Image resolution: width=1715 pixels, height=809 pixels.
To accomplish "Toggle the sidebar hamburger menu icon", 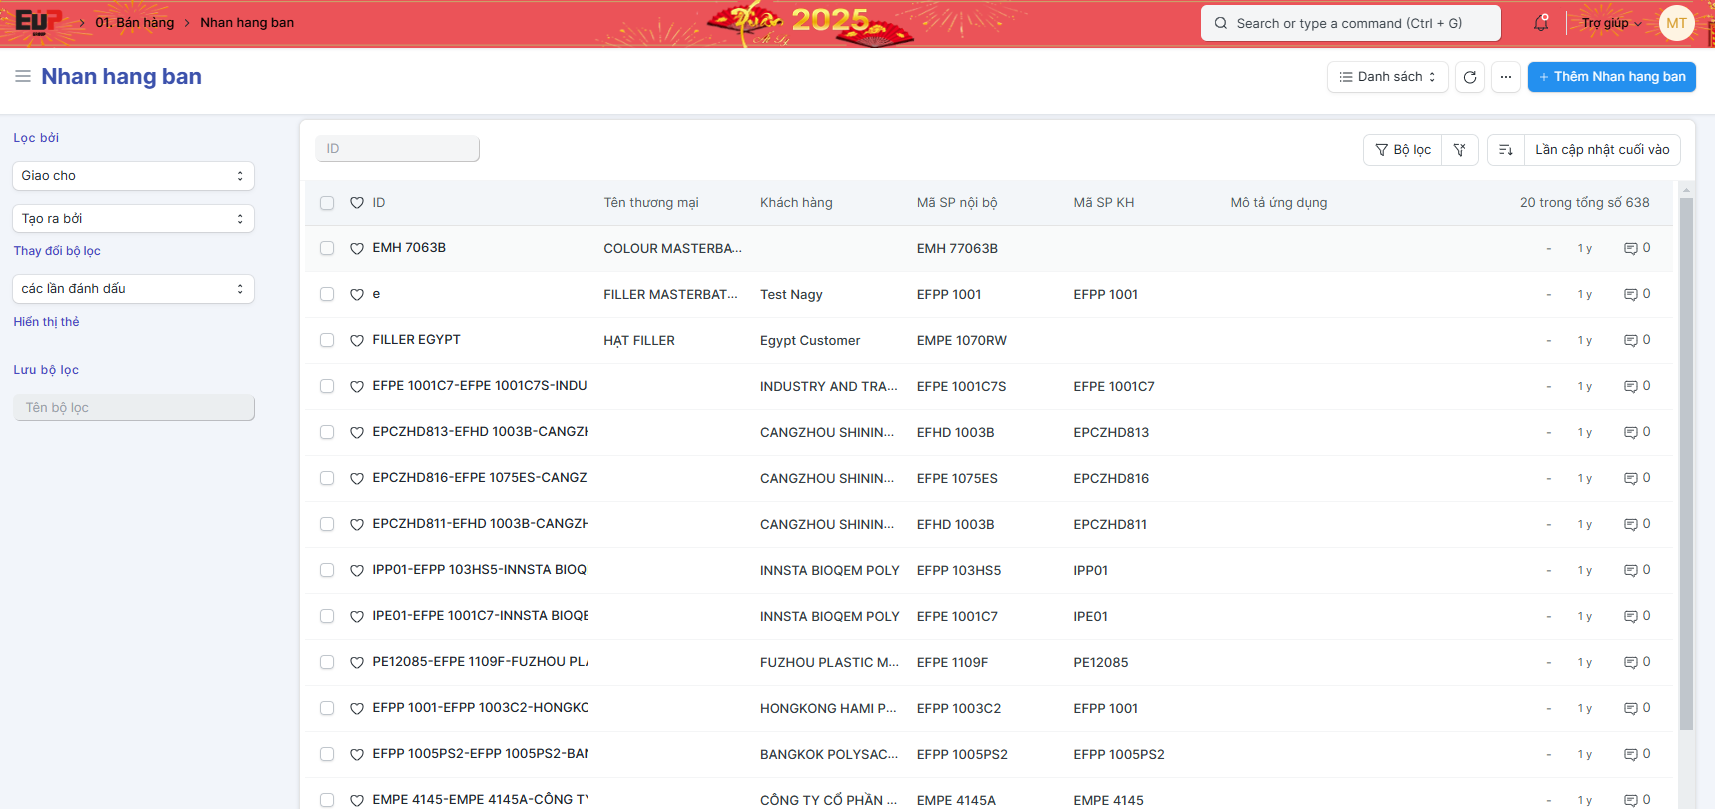I will (x=23, y=77).
